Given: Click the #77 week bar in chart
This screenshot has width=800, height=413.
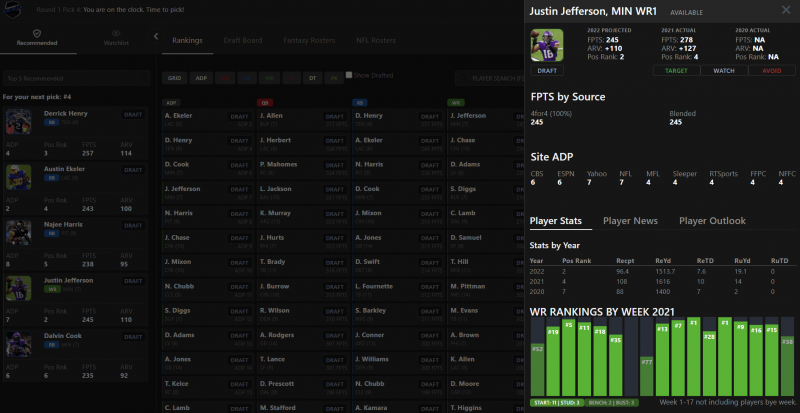Looking at the screenshot, I should (647, 376).
